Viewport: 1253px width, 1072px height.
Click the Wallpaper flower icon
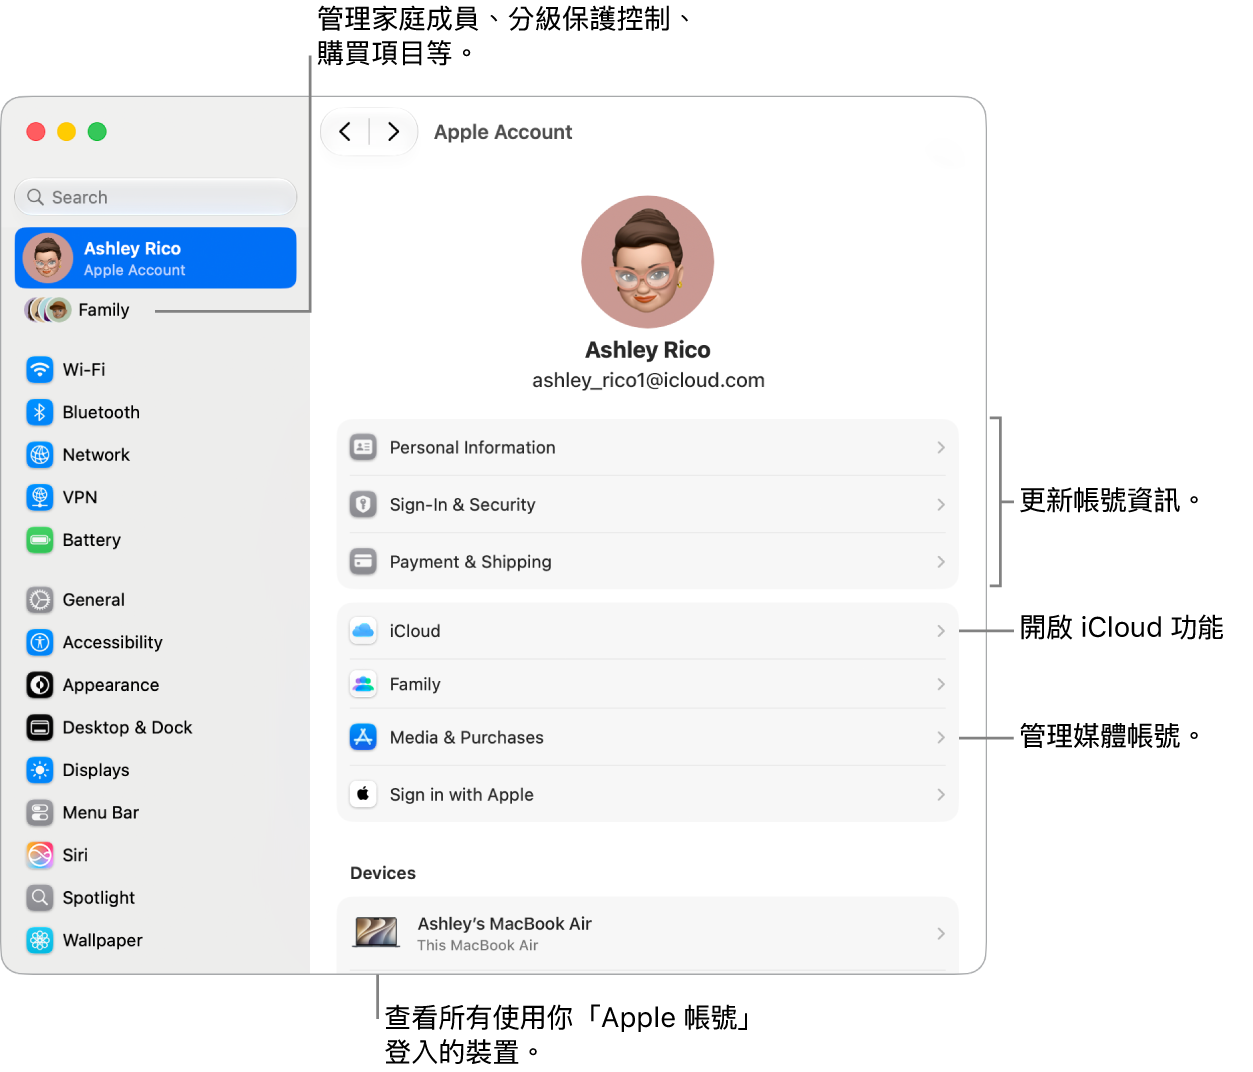(40, 940)
